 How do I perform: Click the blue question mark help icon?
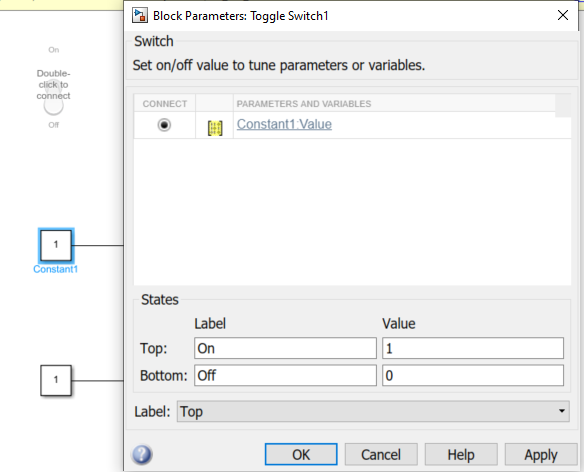coord(142,454)
